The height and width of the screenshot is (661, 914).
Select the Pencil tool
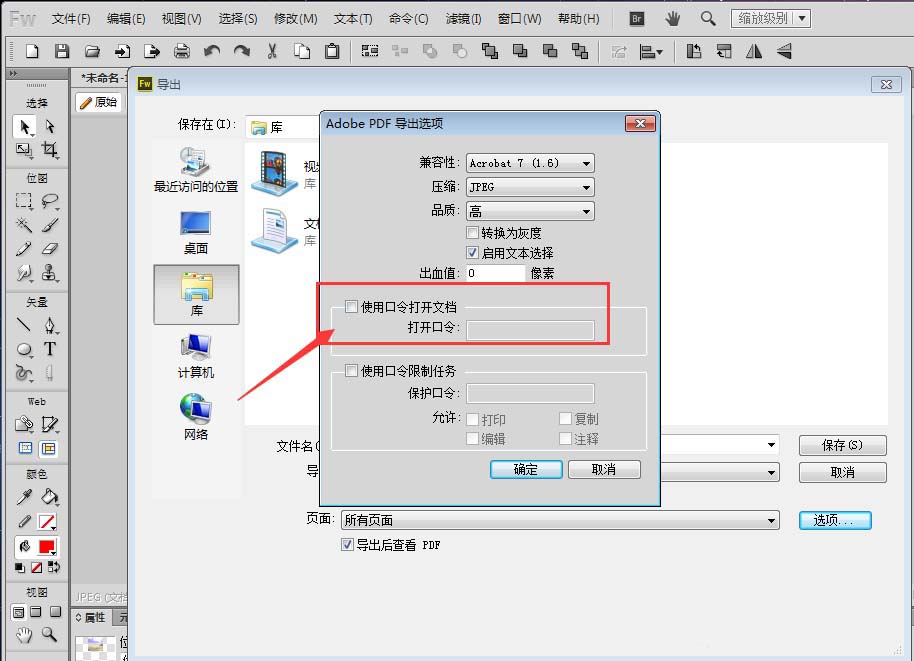(x=24, y=249)
